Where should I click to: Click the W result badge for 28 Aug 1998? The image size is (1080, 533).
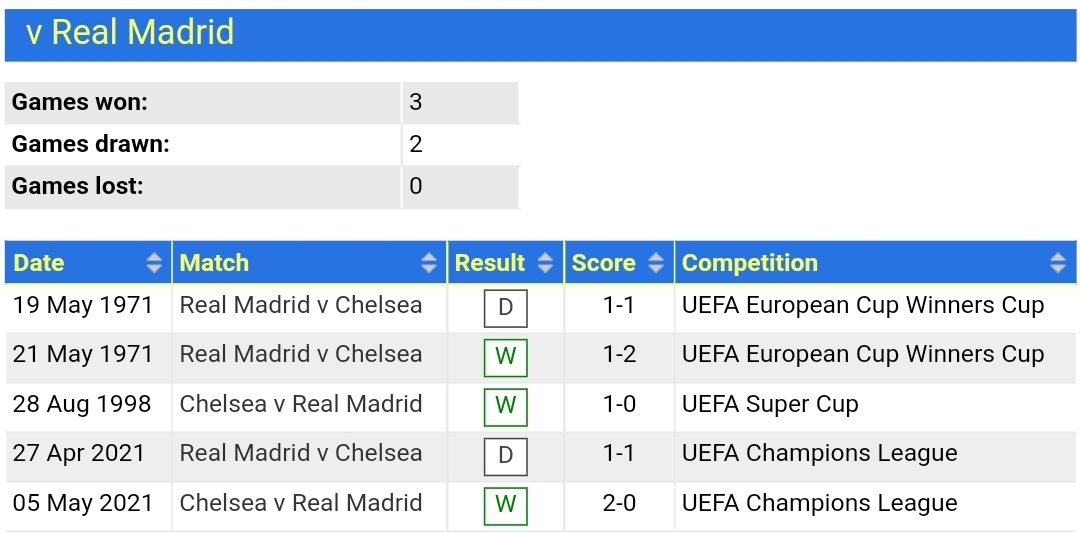(506, 407)
